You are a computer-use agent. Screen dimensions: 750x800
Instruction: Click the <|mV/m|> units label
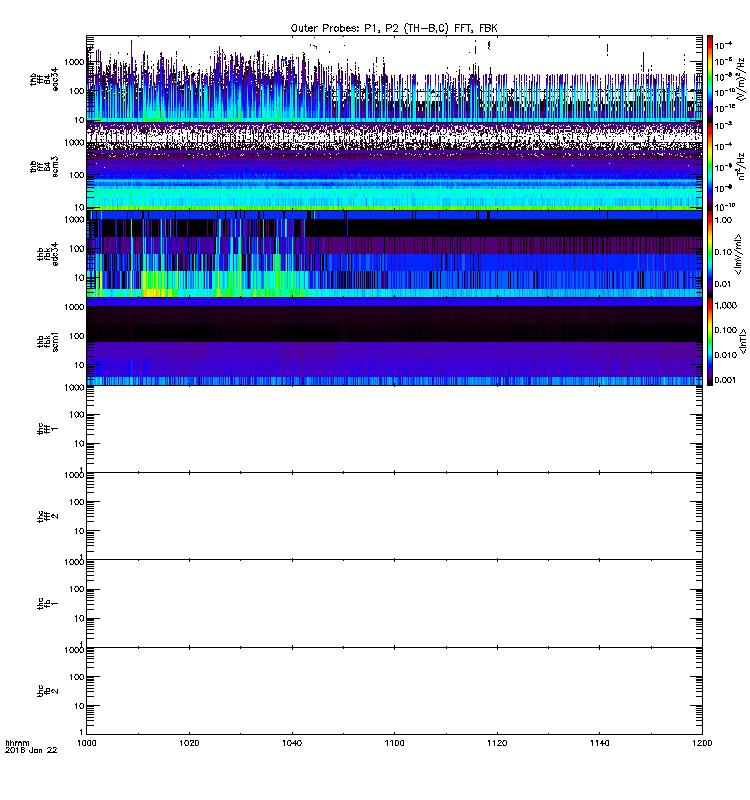739,254
